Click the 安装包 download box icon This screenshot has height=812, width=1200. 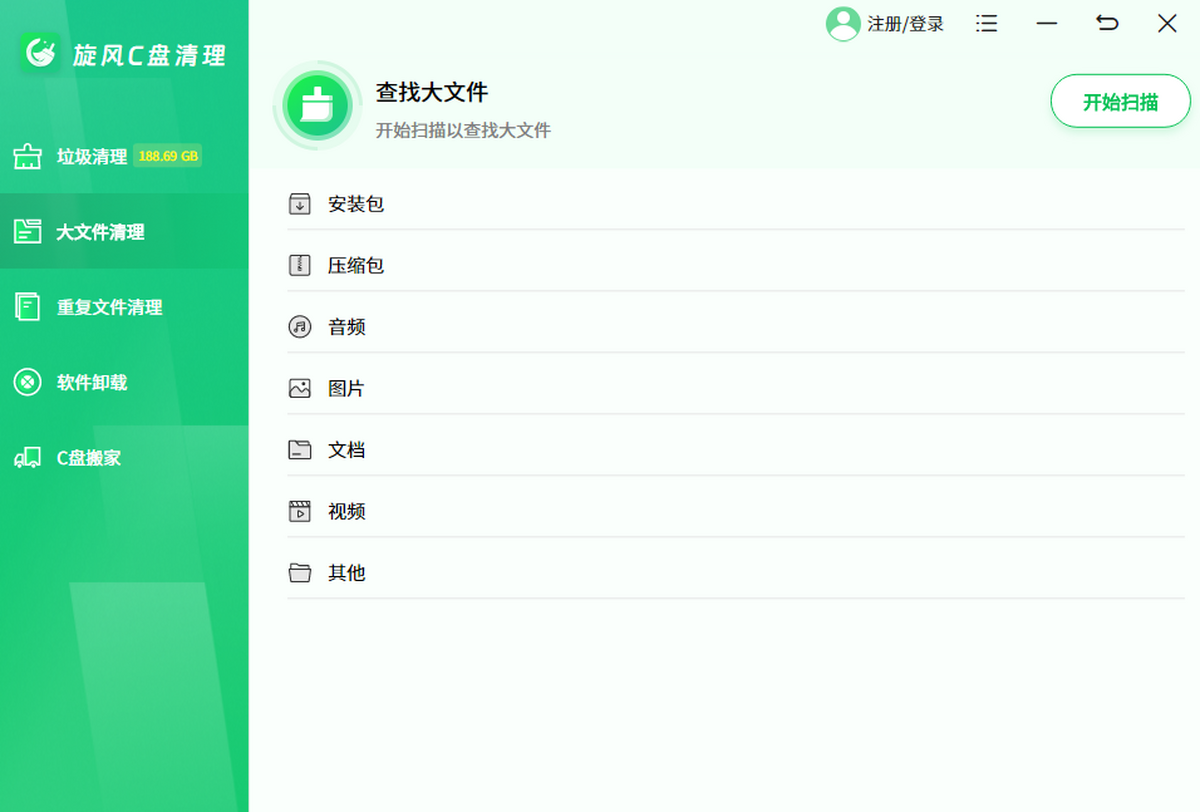tap(300, 204)
